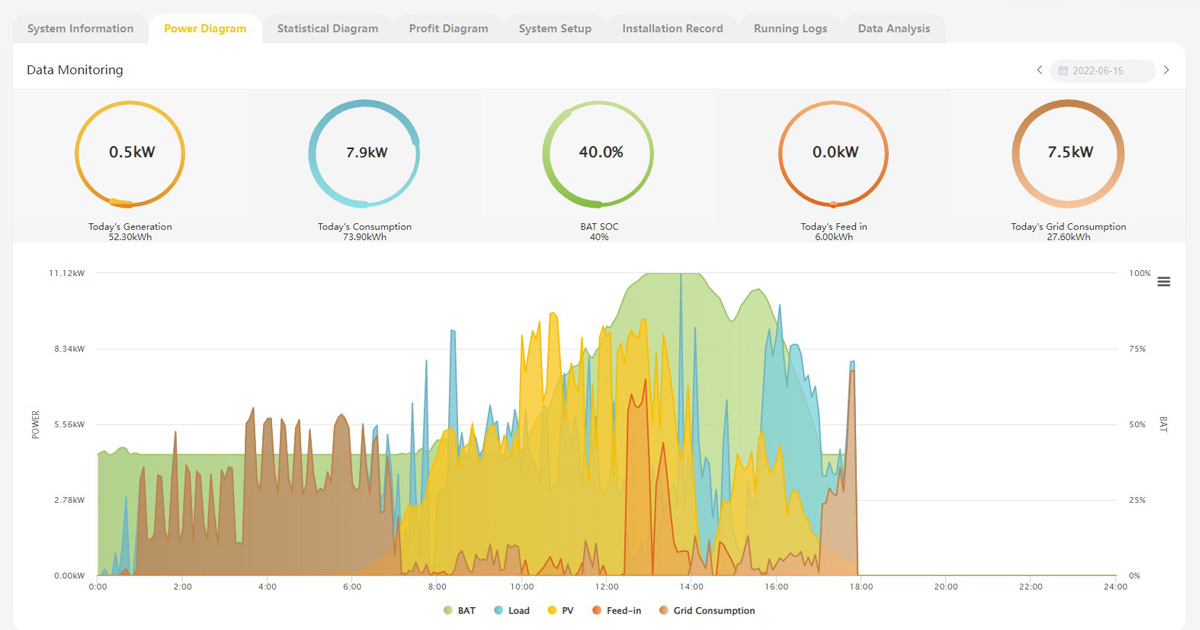Screen dimensions: 1200x630
Task: Open Statistical Diagram tab
Action: tap(328, 29)
